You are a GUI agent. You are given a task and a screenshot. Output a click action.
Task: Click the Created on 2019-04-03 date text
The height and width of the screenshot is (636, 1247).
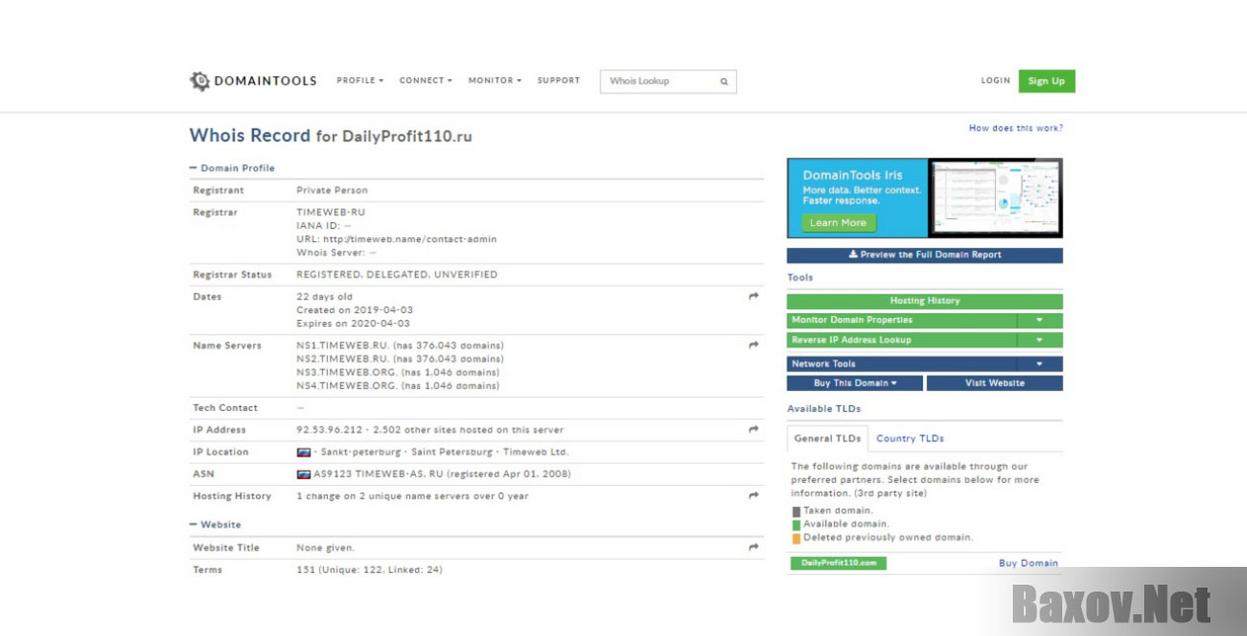click(x=355, y=310)
